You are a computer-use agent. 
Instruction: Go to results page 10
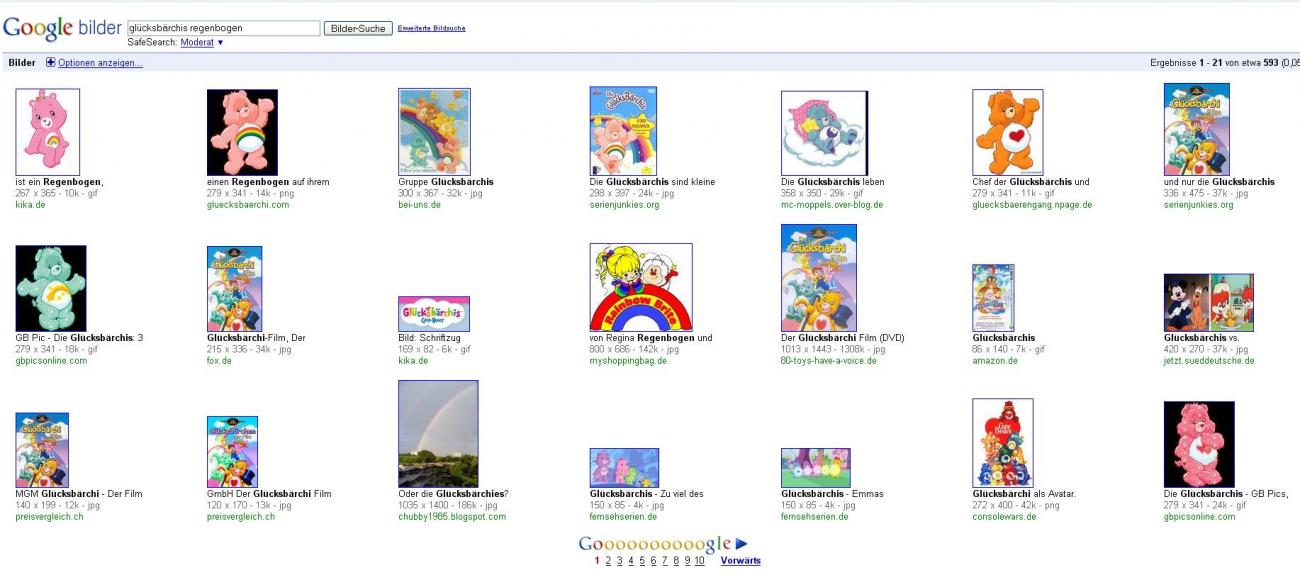point(699,561)
